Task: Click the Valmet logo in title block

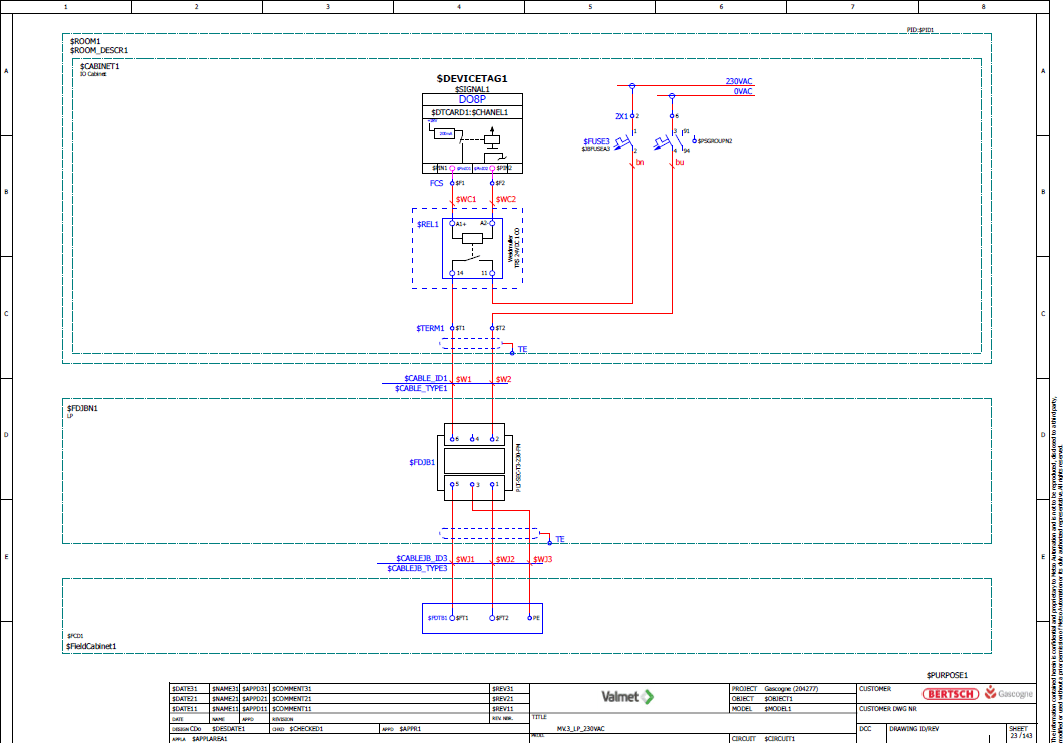Action: 627,696
